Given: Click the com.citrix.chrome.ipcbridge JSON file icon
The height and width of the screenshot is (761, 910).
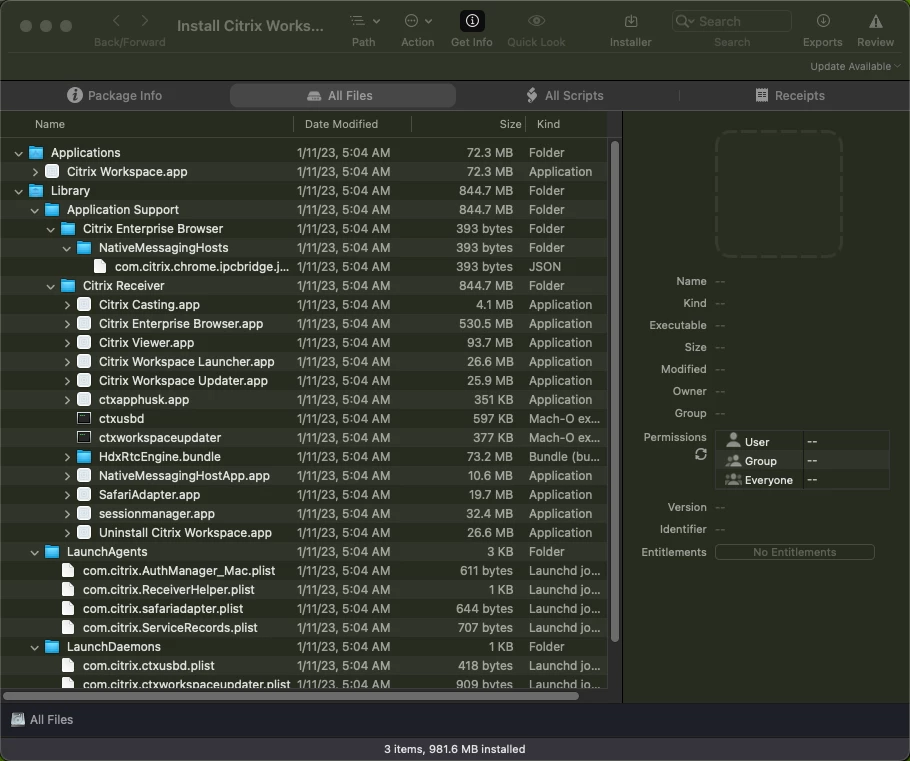Looking at the screenshot, I should 100,266.
